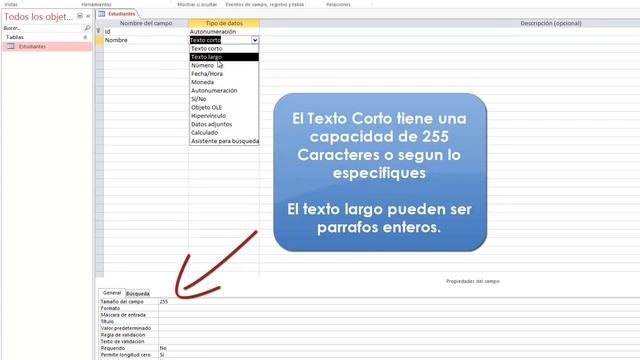
Task: Select Objeto OLE data type
Action: point(224,107)
